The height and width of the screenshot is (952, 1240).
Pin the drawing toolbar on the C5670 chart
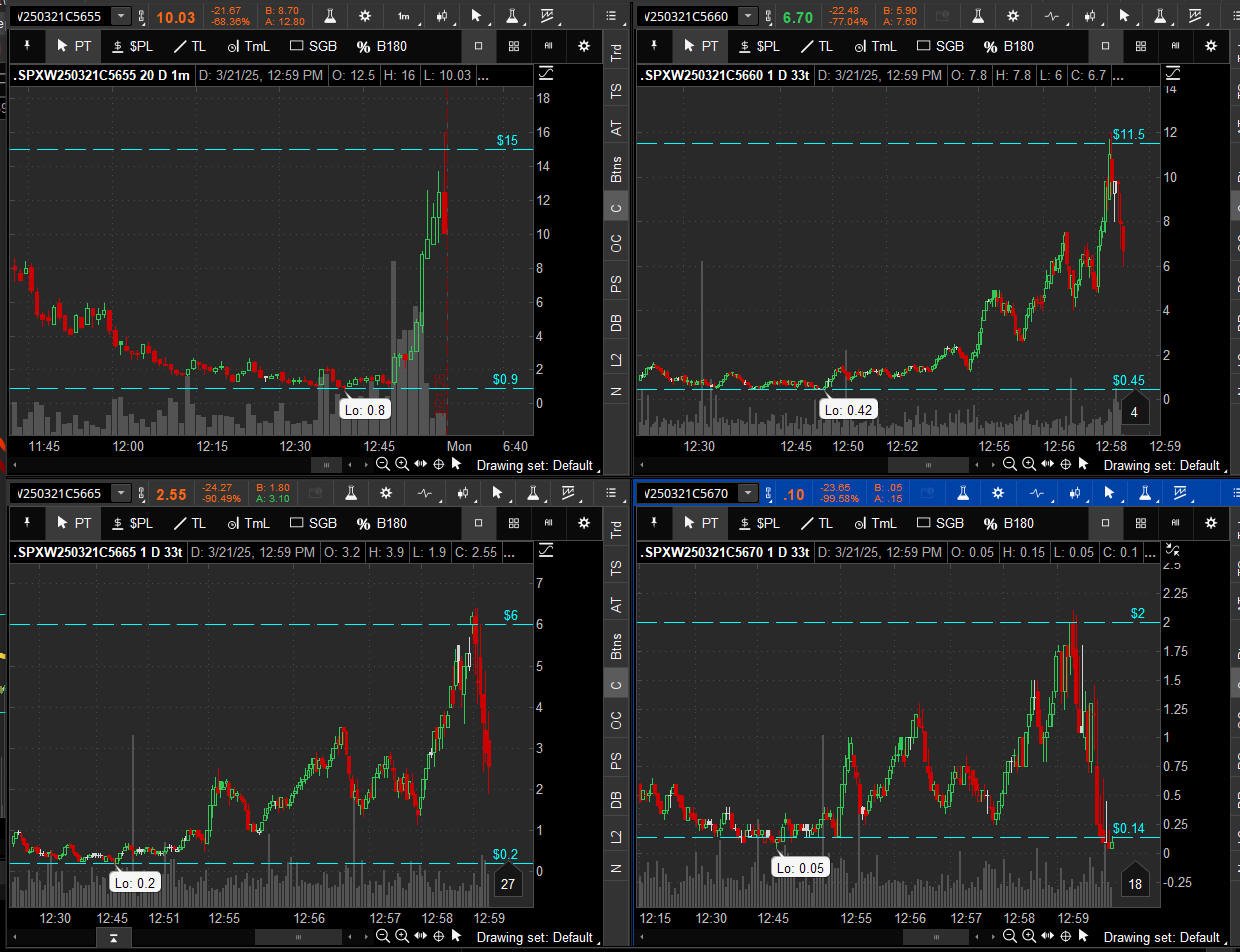[x=654, y=523]
